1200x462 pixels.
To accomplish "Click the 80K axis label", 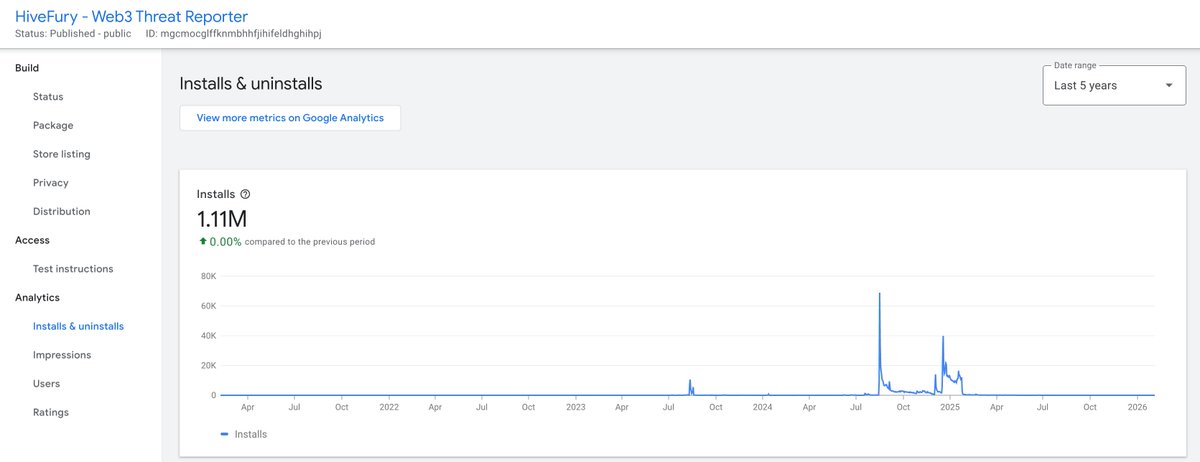I will (208, 276).
